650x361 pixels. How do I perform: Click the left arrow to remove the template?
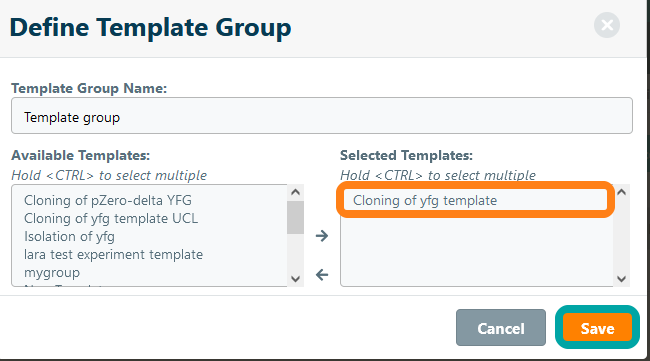[322, 274]
